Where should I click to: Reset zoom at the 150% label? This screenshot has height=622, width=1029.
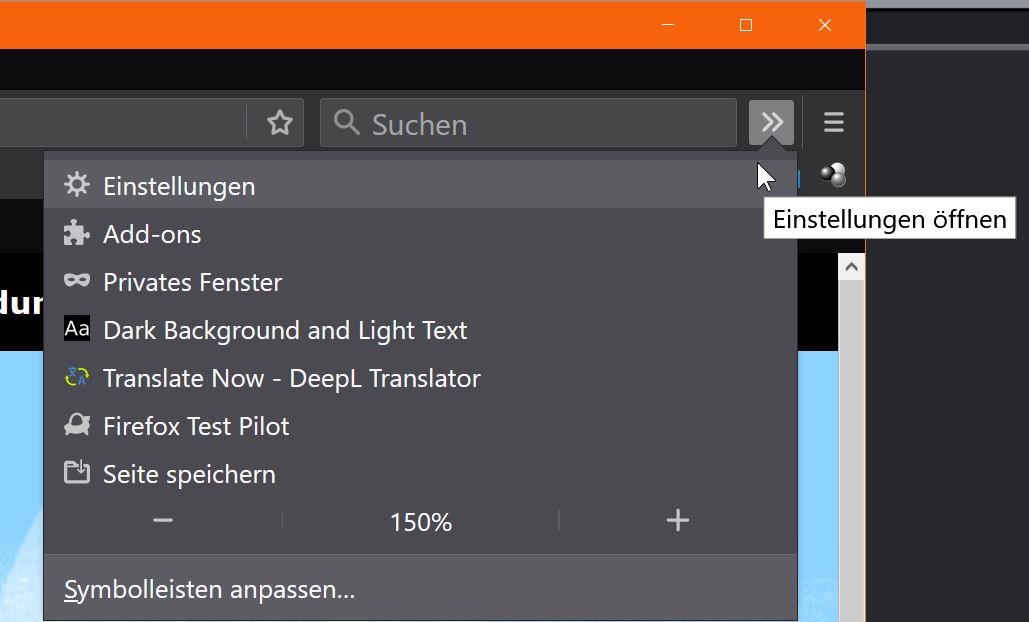421,522
